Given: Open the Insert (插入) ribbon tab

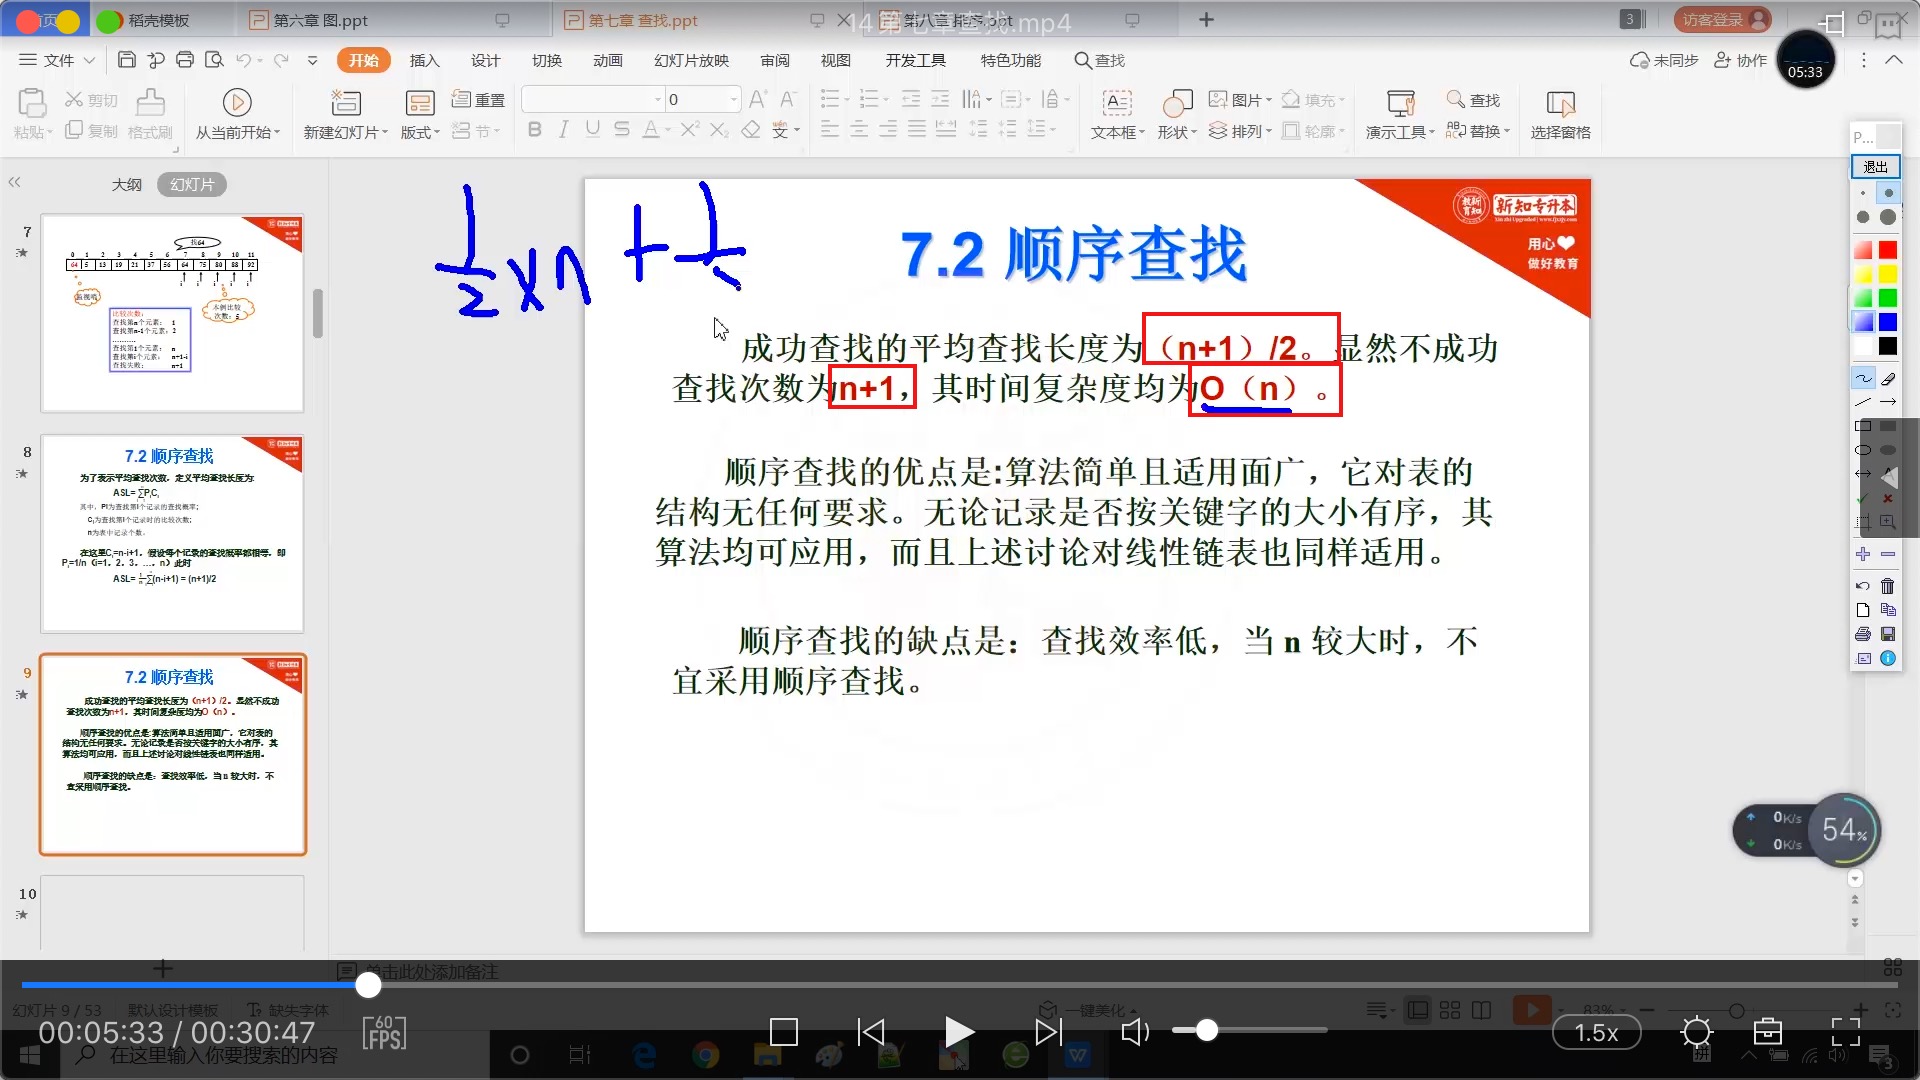Looking at the screenshot, I should pyautogui.click(x=424, y=60).
